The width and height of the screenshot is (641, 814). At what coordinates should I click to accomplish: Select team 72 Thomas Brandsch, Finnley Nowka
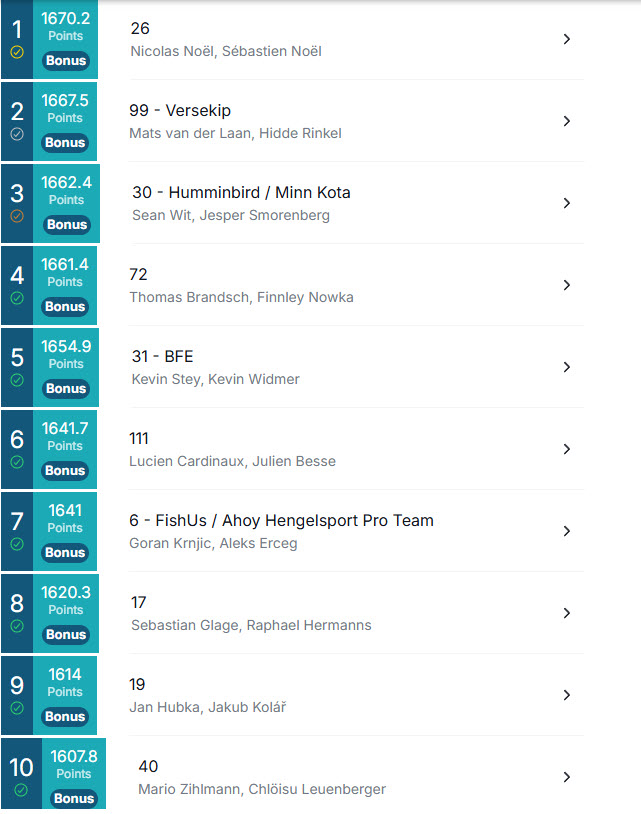click(356, 285)
